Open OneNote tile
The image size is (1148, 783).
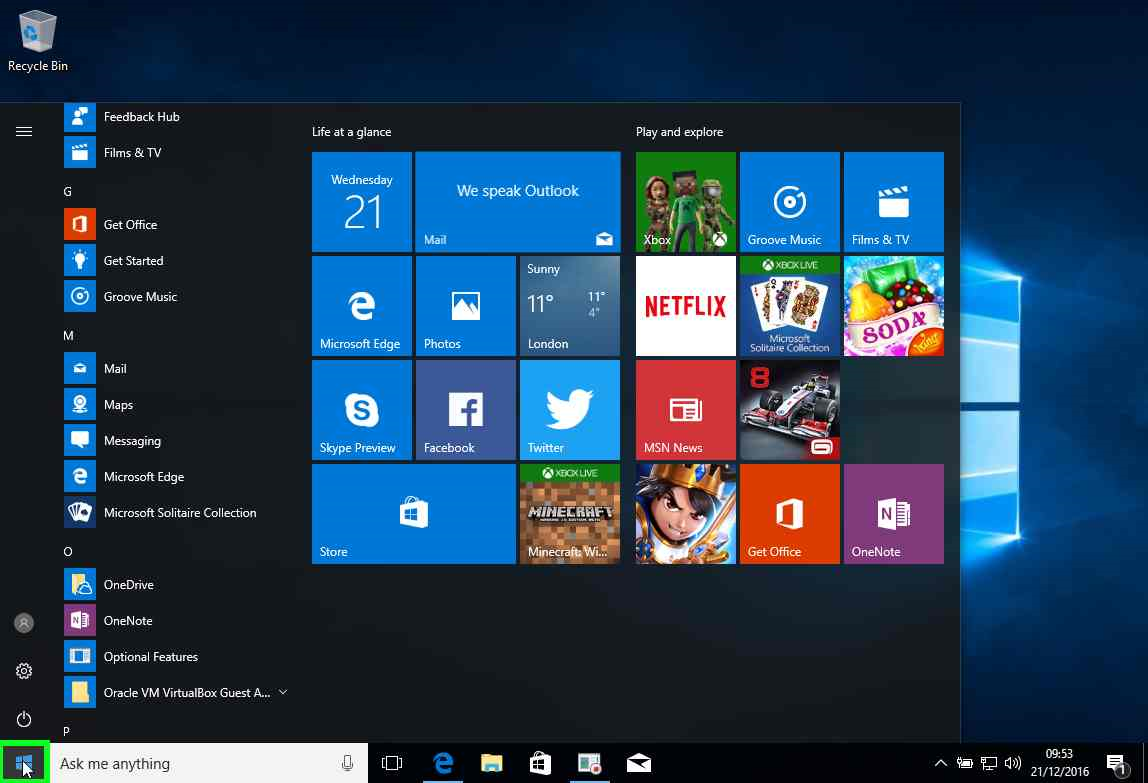pyautogui.click(x=893, y=513)
